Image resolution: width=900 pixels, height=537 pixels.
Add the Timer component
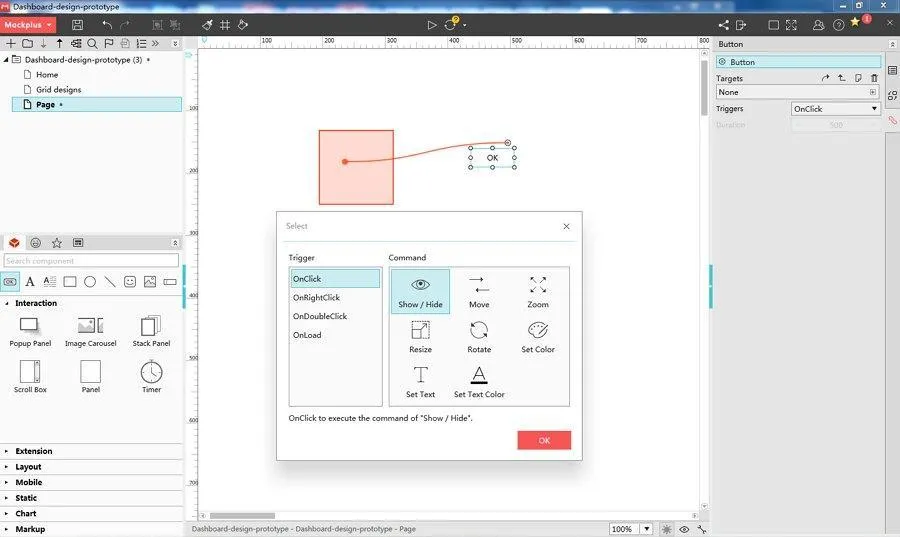coord(152,376)
